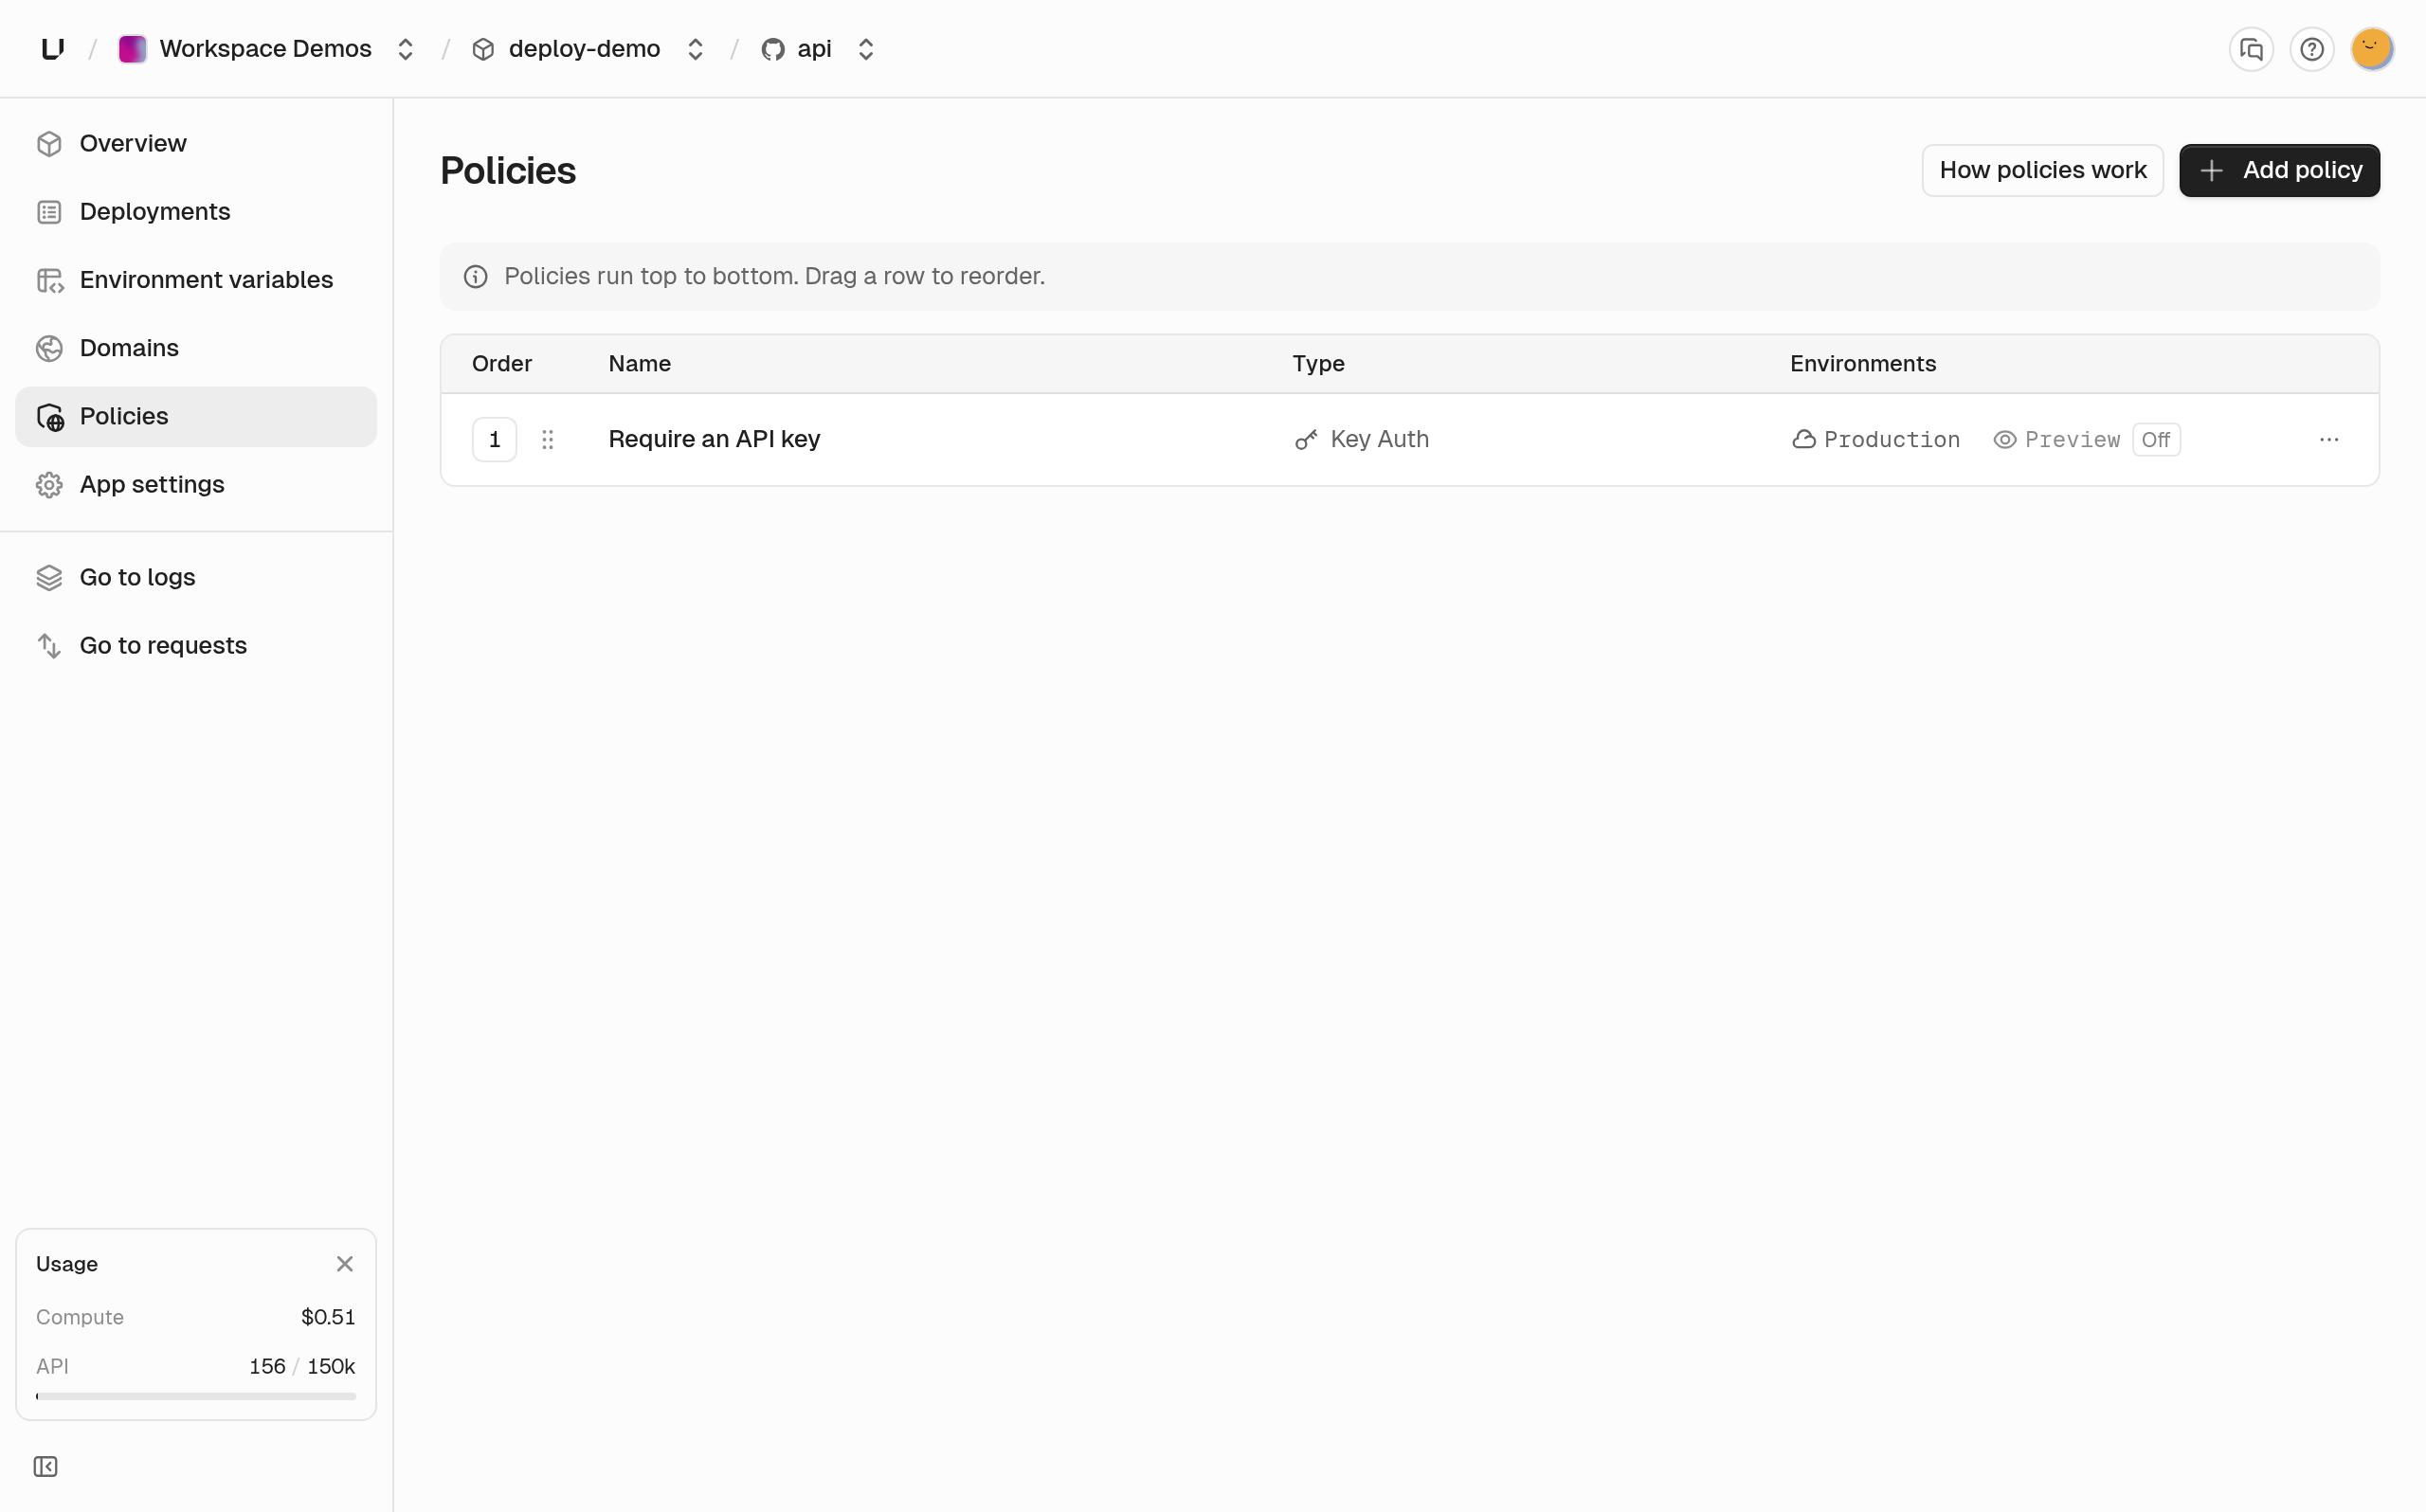Close the Usage card
The height and width of the screenshot is (1512, 2426).
coord(345,1265)
